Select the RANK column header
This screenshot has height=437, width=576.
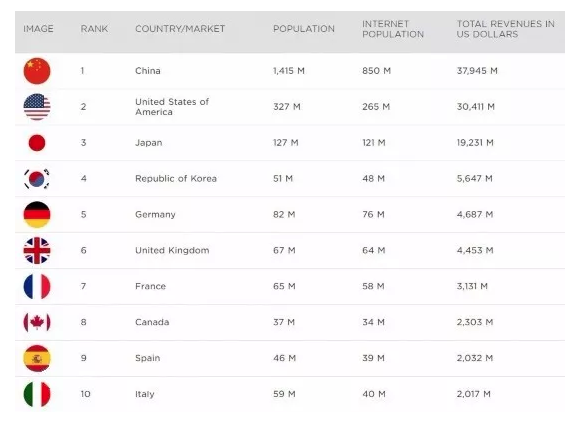click(94, 29)
